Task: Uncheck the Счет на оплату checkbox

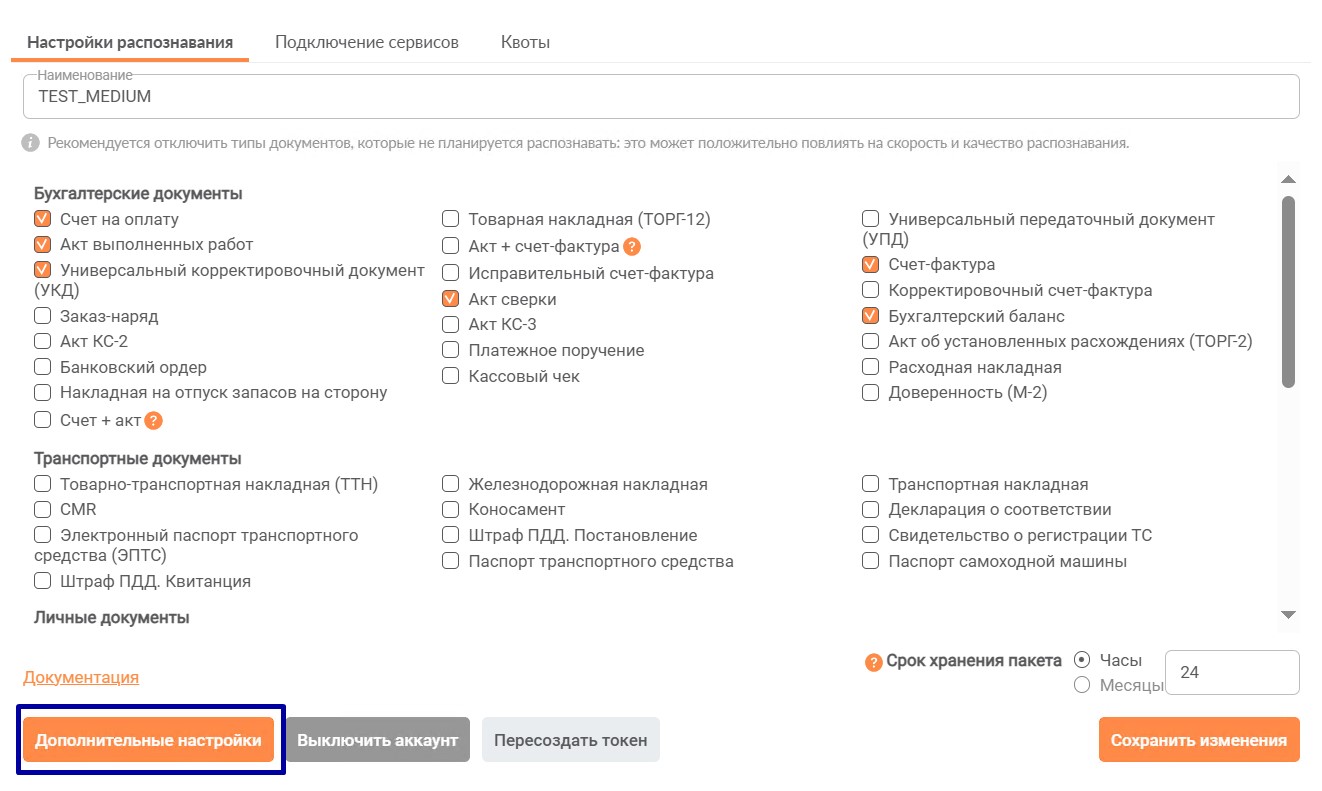Action: click(x=43, y=219)
